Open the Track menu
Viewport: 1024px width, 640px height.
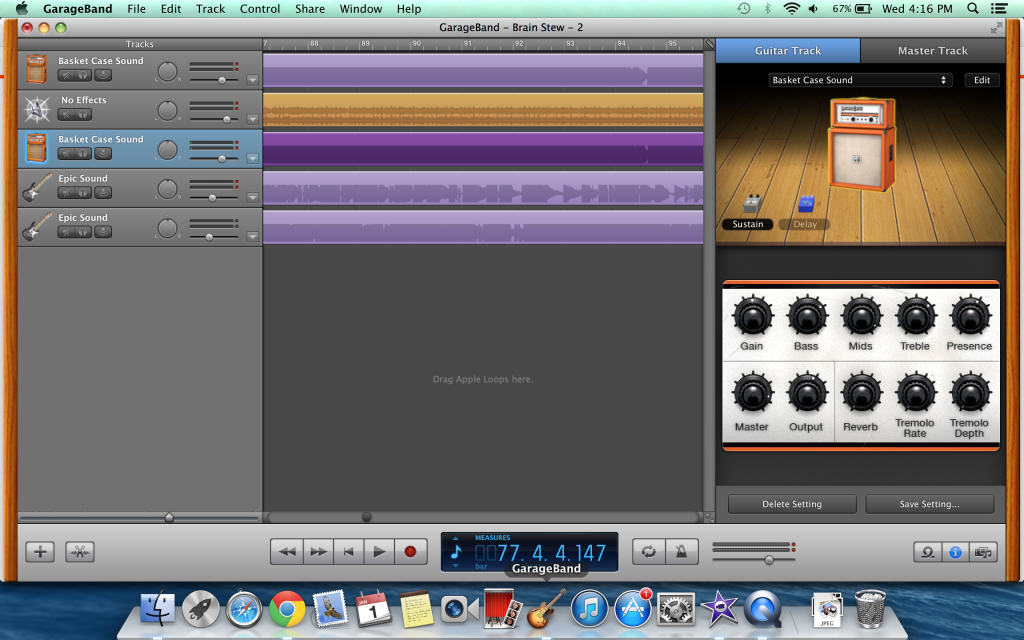[210, 8]
